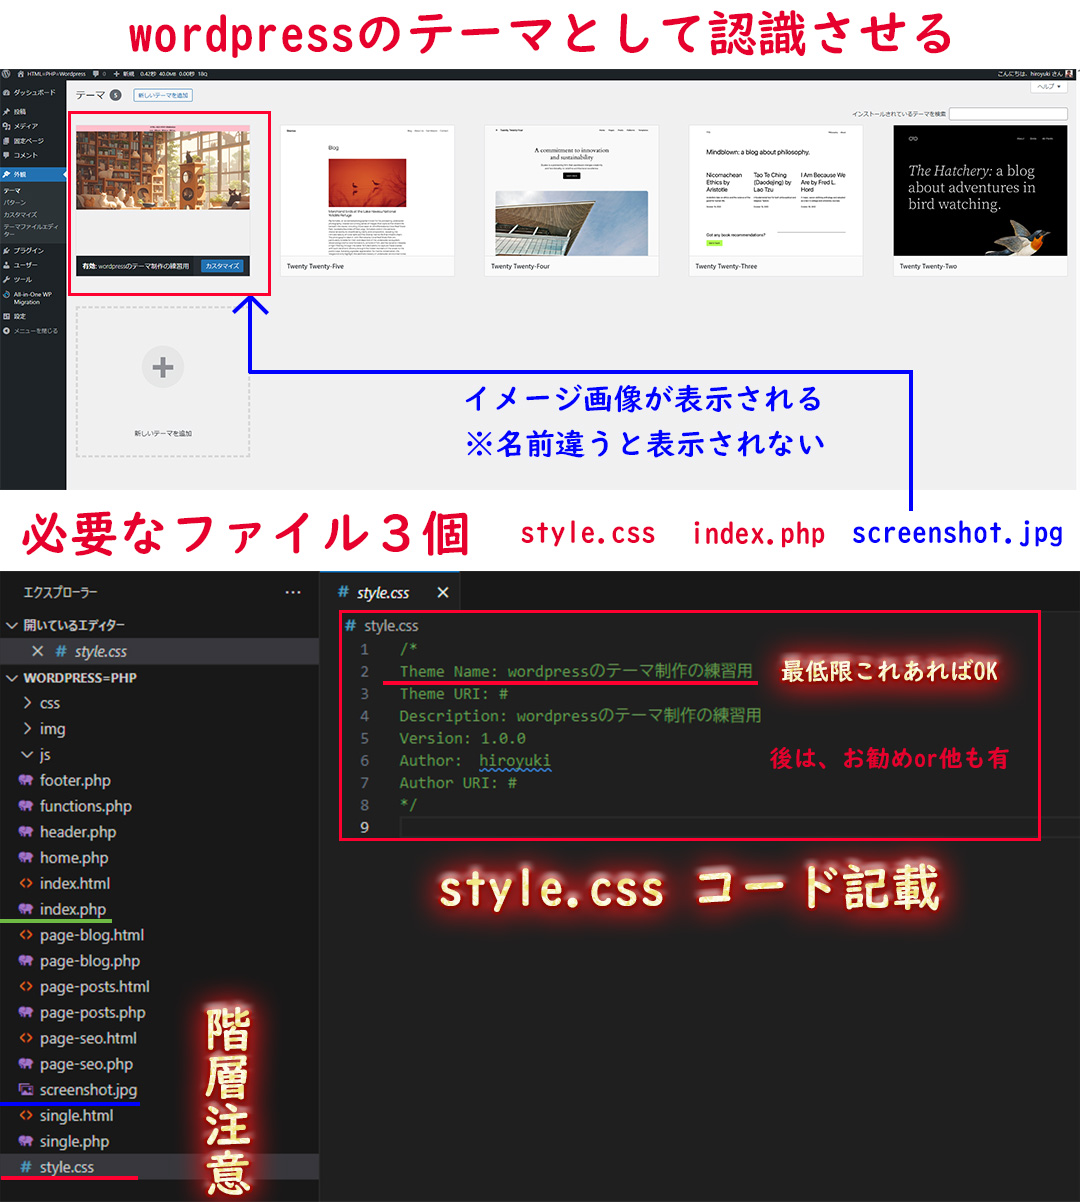Open explorer more actions ellipsis in VS Code
Image resolution: width=1080 pixels, height=1202 pixels.
(x=293, y=592)
